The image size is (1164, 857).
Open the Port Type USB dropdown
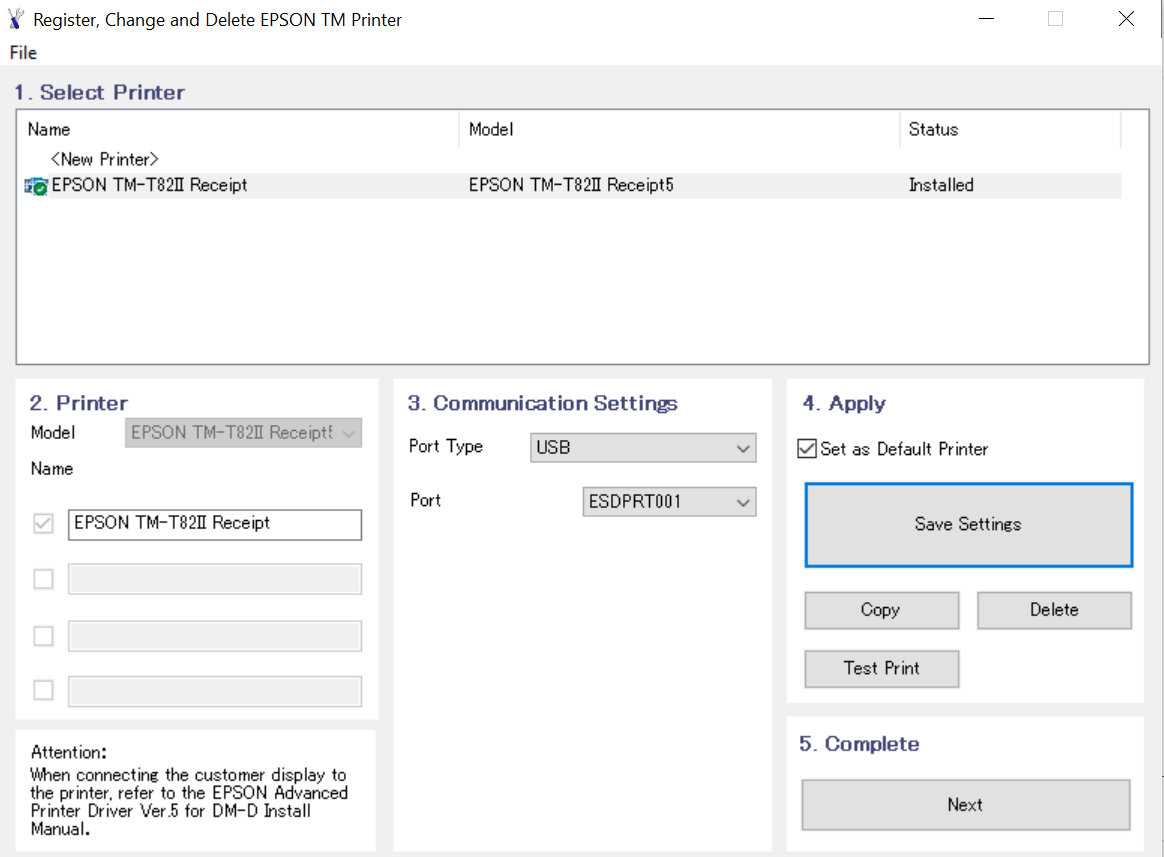coord(643,448)
